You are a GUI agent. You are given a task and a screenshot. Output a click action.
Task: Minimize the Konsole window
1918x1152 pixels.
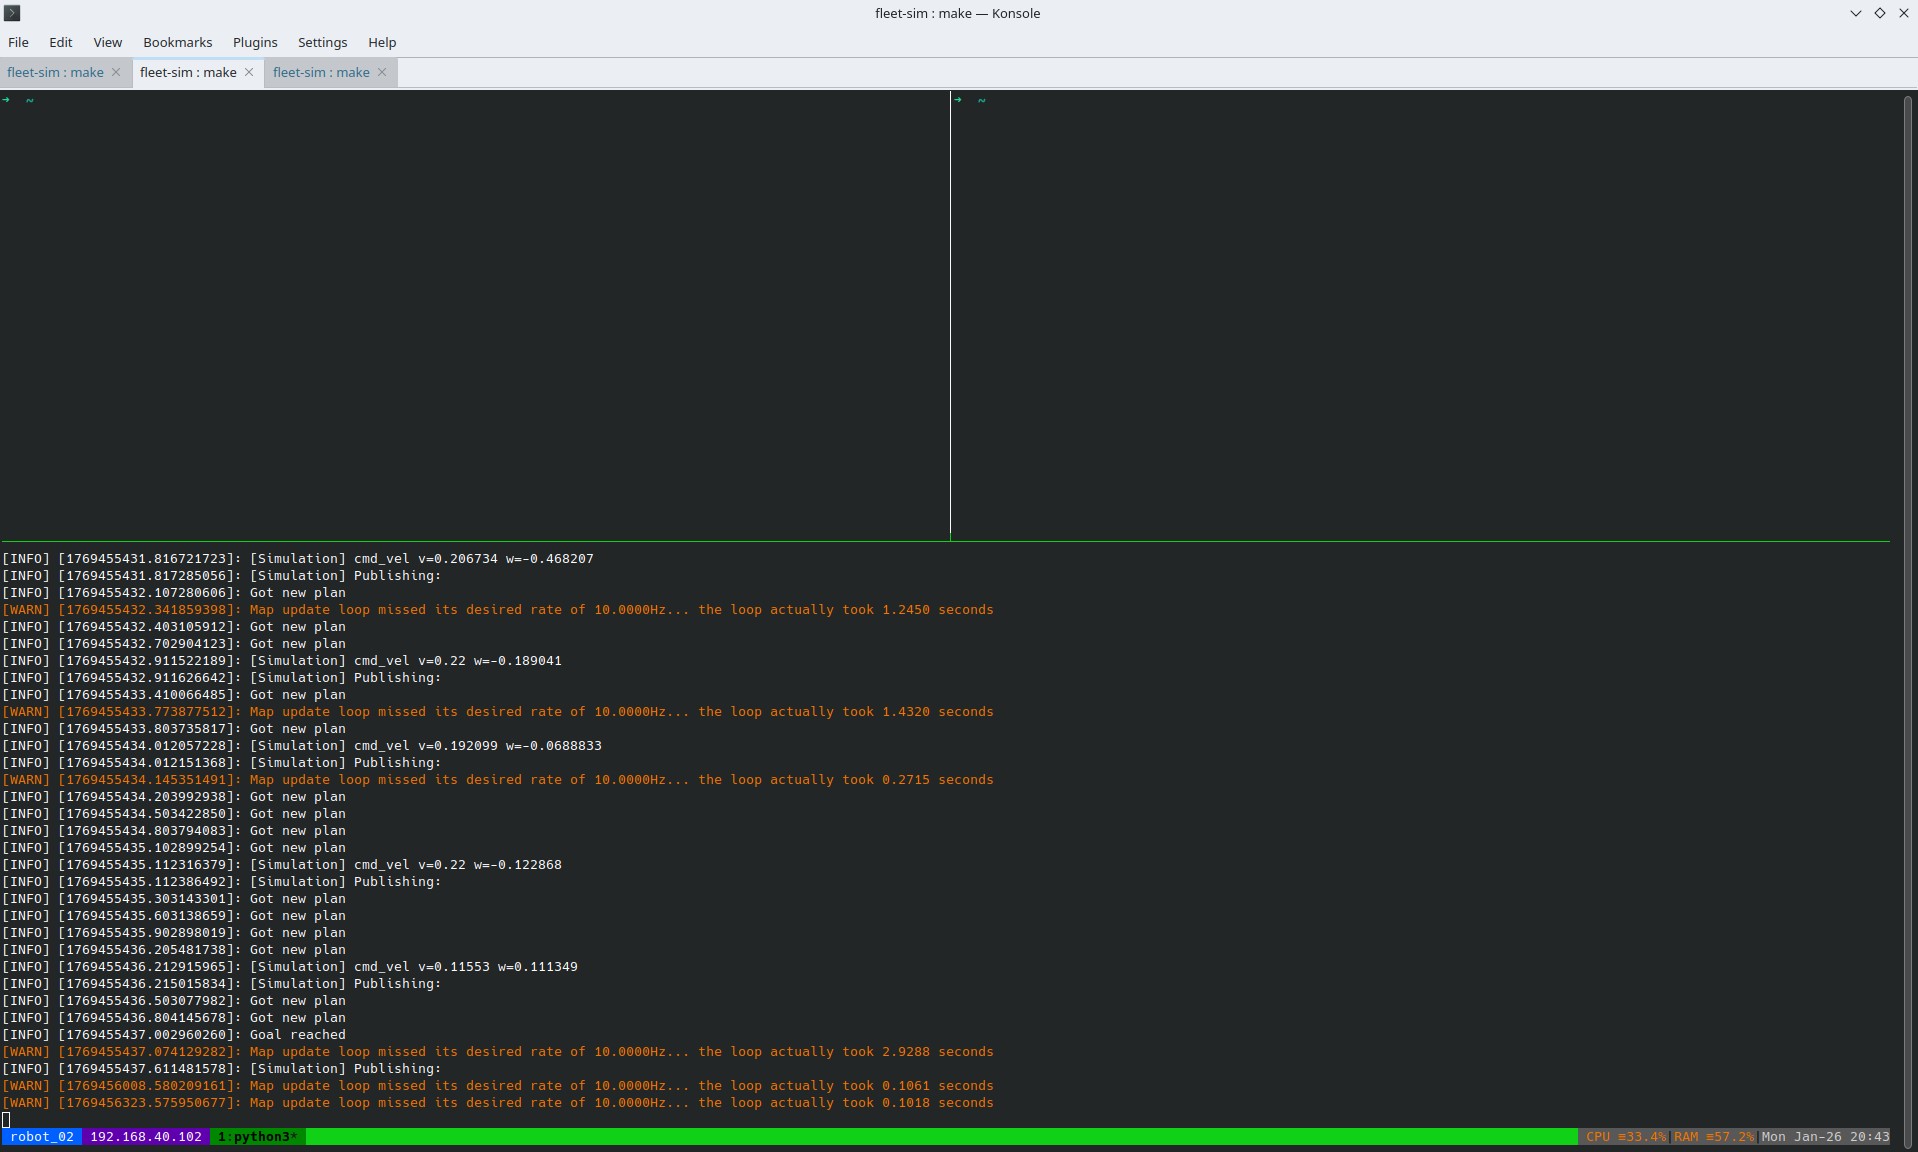click(1856, 13)
